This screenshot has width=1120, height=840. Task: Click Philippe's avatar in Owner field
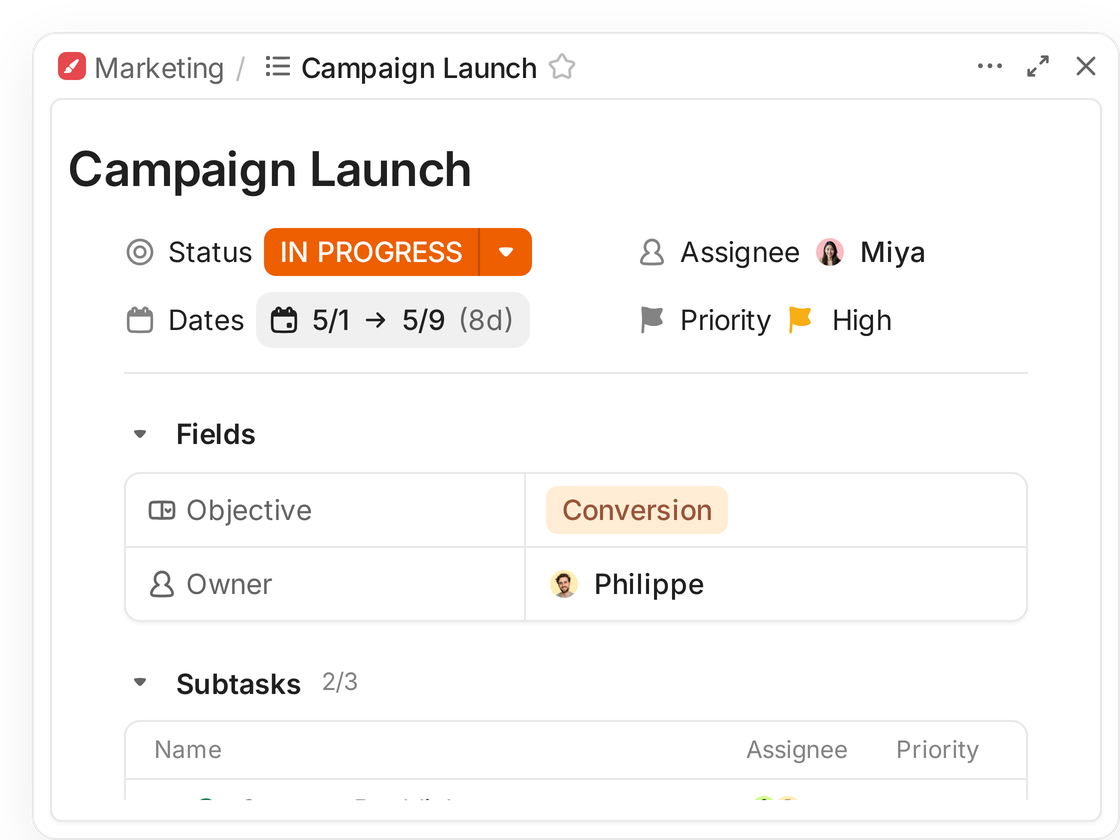click(x=564, y=584)
